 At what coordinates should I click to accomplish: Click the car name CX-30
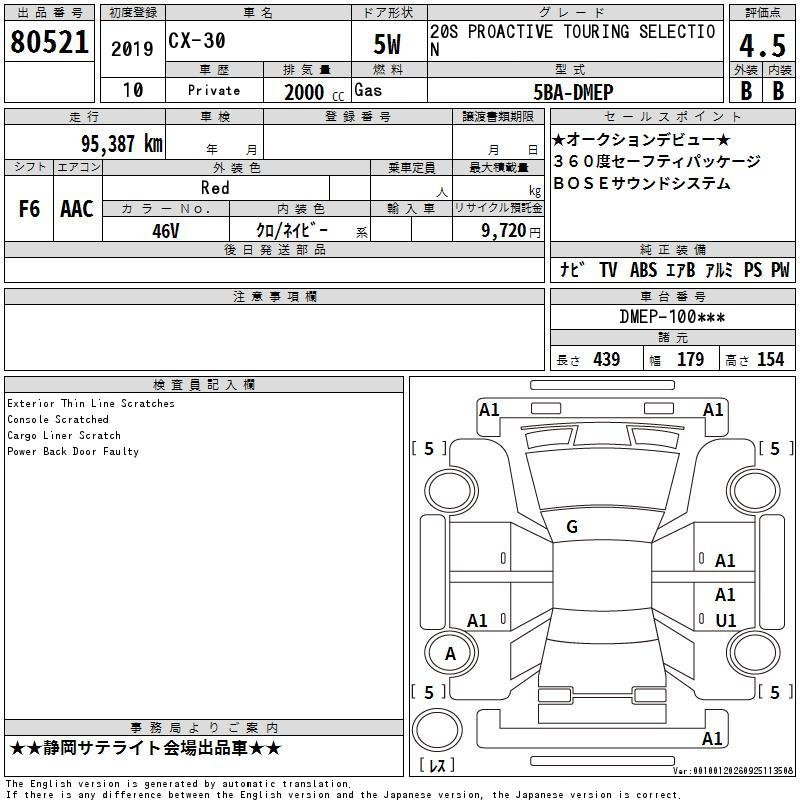coord(197,41)
